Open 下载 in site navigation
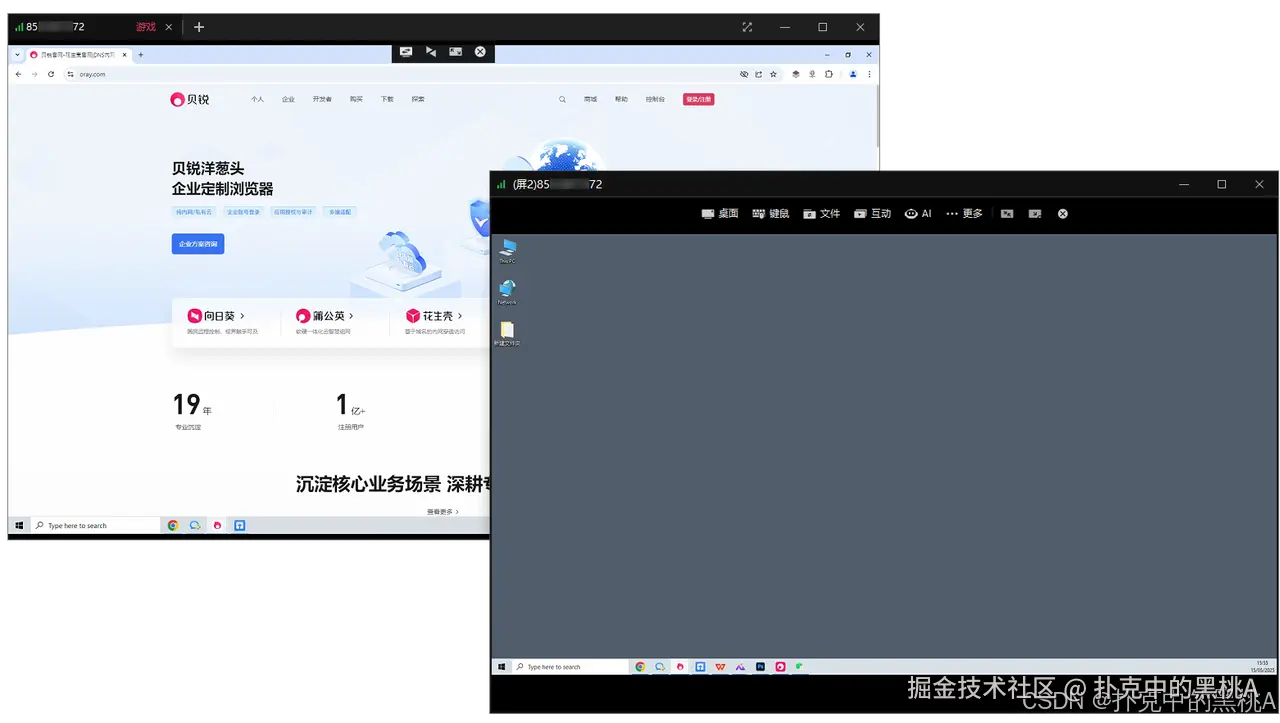The width and height of the screenshot is (1280, 723). tap(387, 99)
